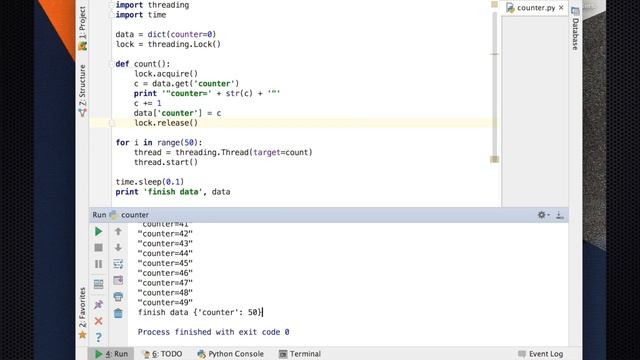The width and height of the screenshot is (640, 360).
Task: Click lock = threading.Lock() line
Action: click(x=168, y=44)
